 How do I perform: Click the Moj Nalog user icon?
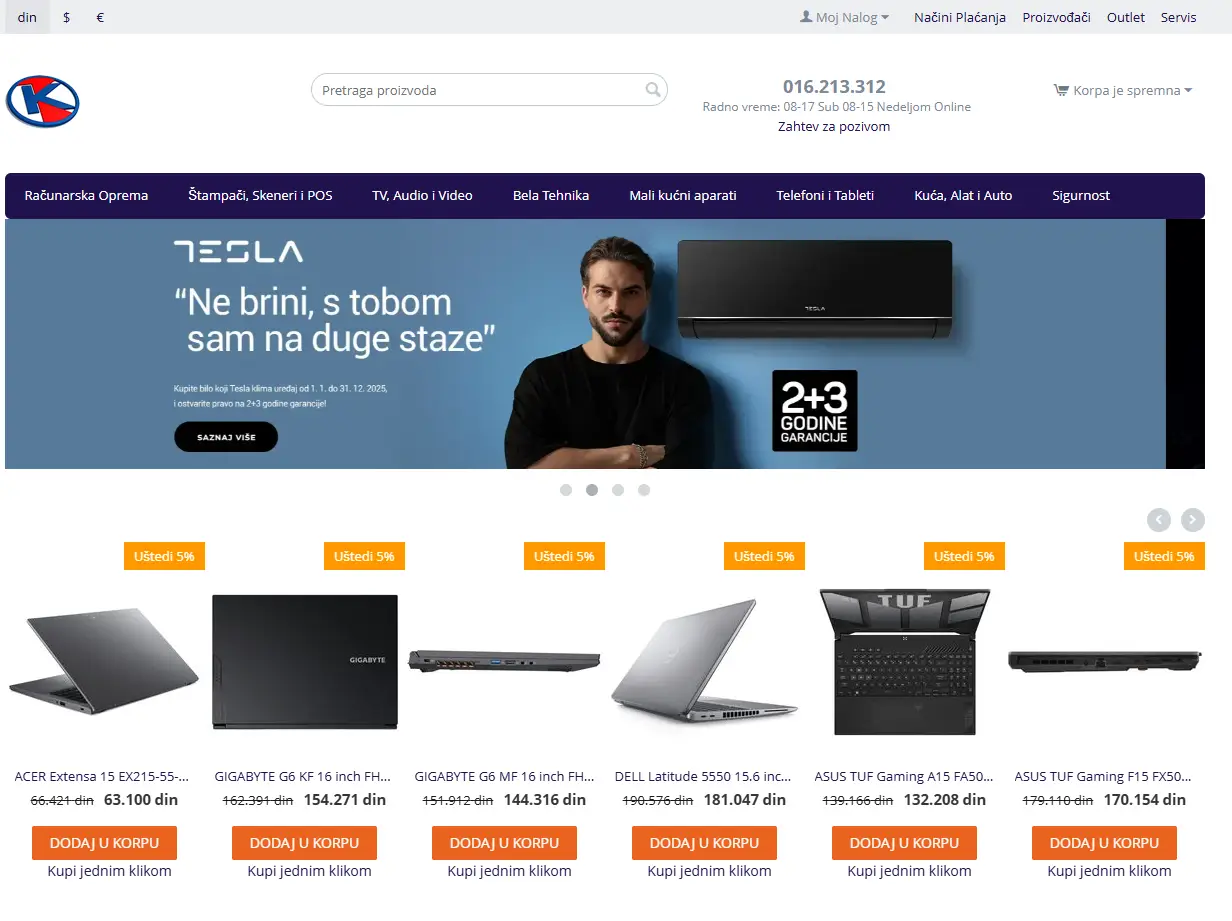(806, 17)
